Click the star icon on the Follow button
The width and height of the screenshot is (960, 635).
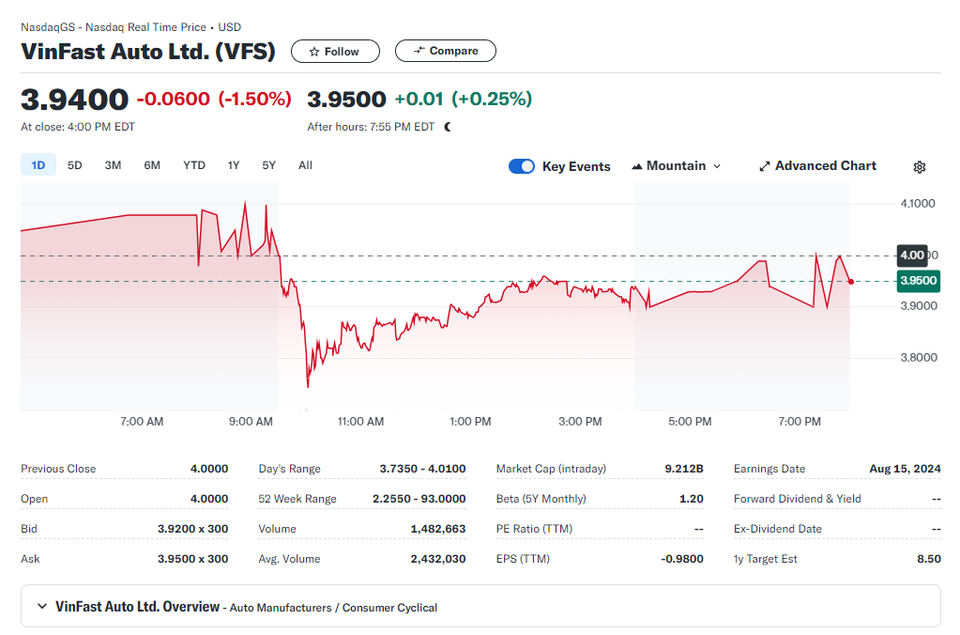coord(314,51)
